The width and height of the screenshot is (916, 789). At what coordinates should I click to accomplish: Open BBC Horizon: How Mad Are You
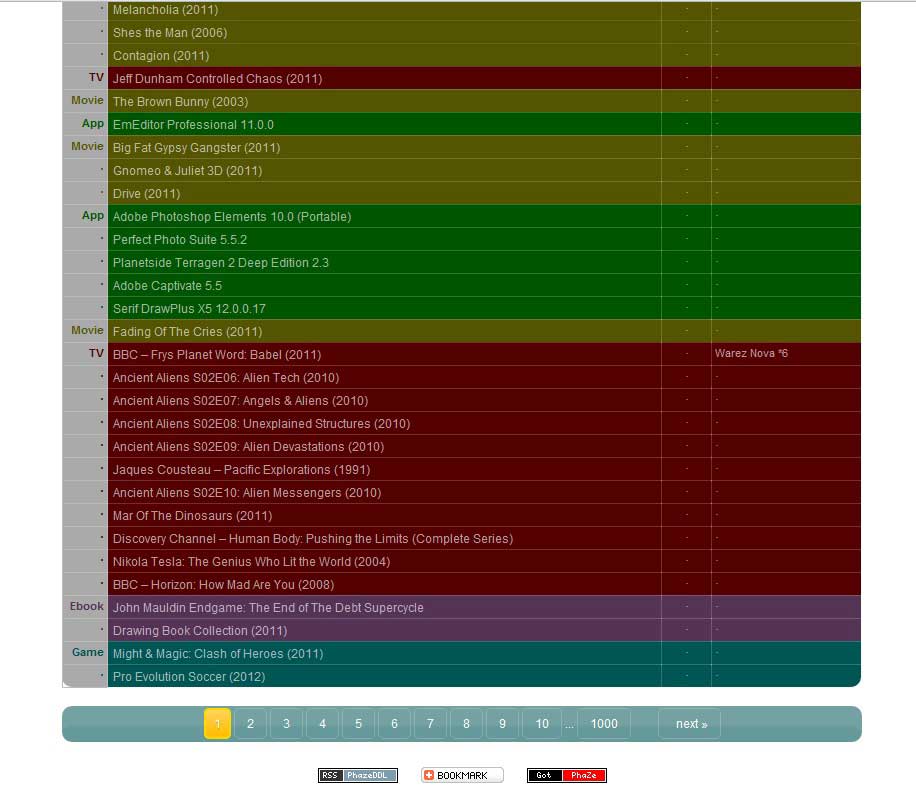[223, 585]
